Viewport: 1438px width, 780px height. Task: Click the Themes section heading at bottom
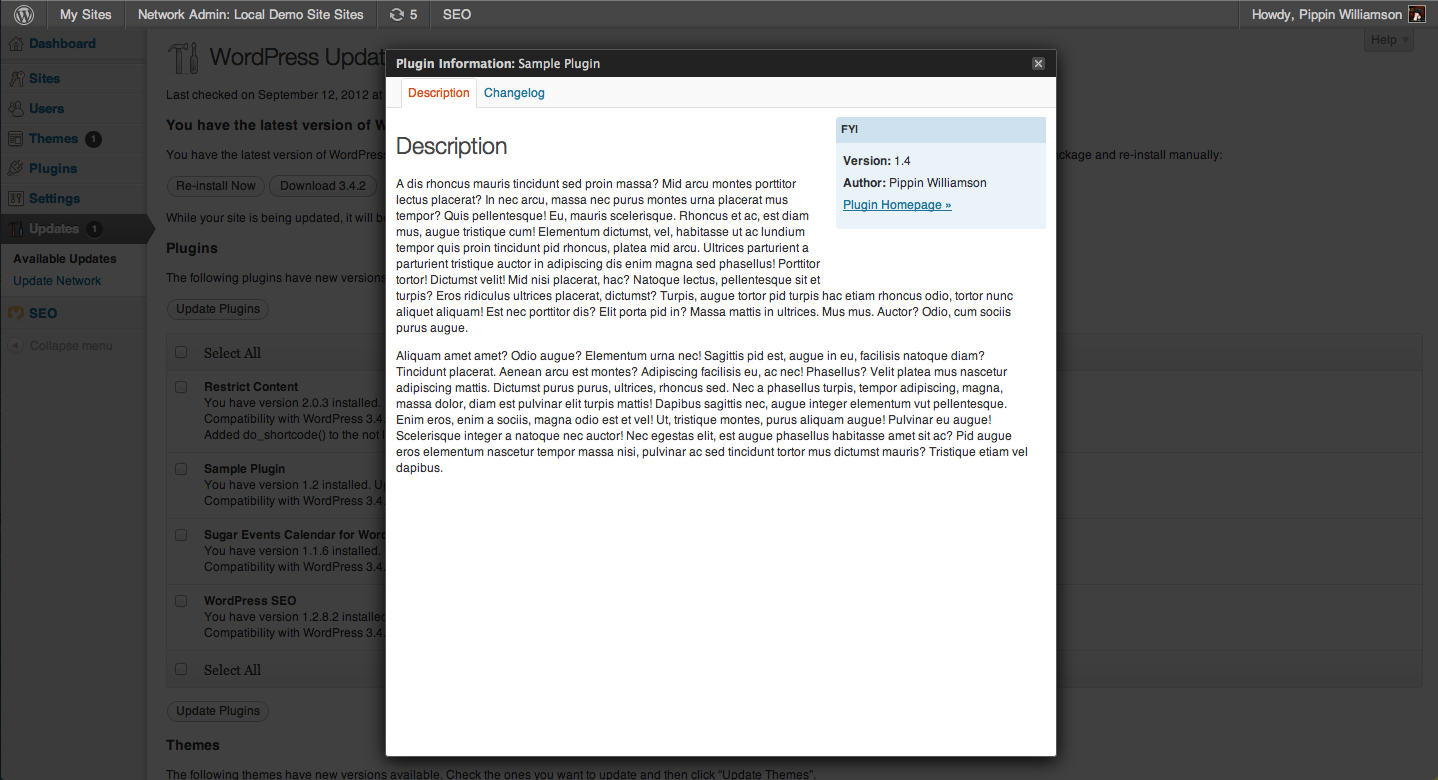[x=193, y=745]
